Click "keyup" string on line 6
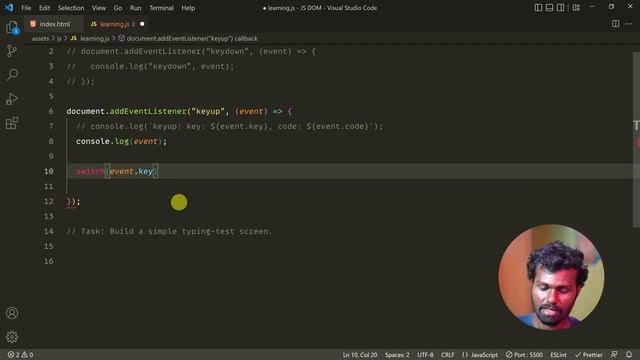Image resolution: width=640 pixels, height=360 pixels. pyautogui.click(x=208, y=111)
